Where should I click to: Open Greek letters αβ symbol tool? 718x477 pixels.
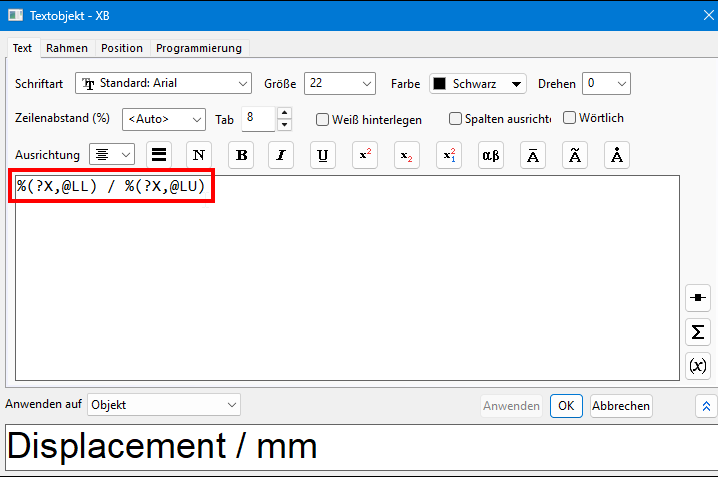pyautogui.click(x=490, y=155)
